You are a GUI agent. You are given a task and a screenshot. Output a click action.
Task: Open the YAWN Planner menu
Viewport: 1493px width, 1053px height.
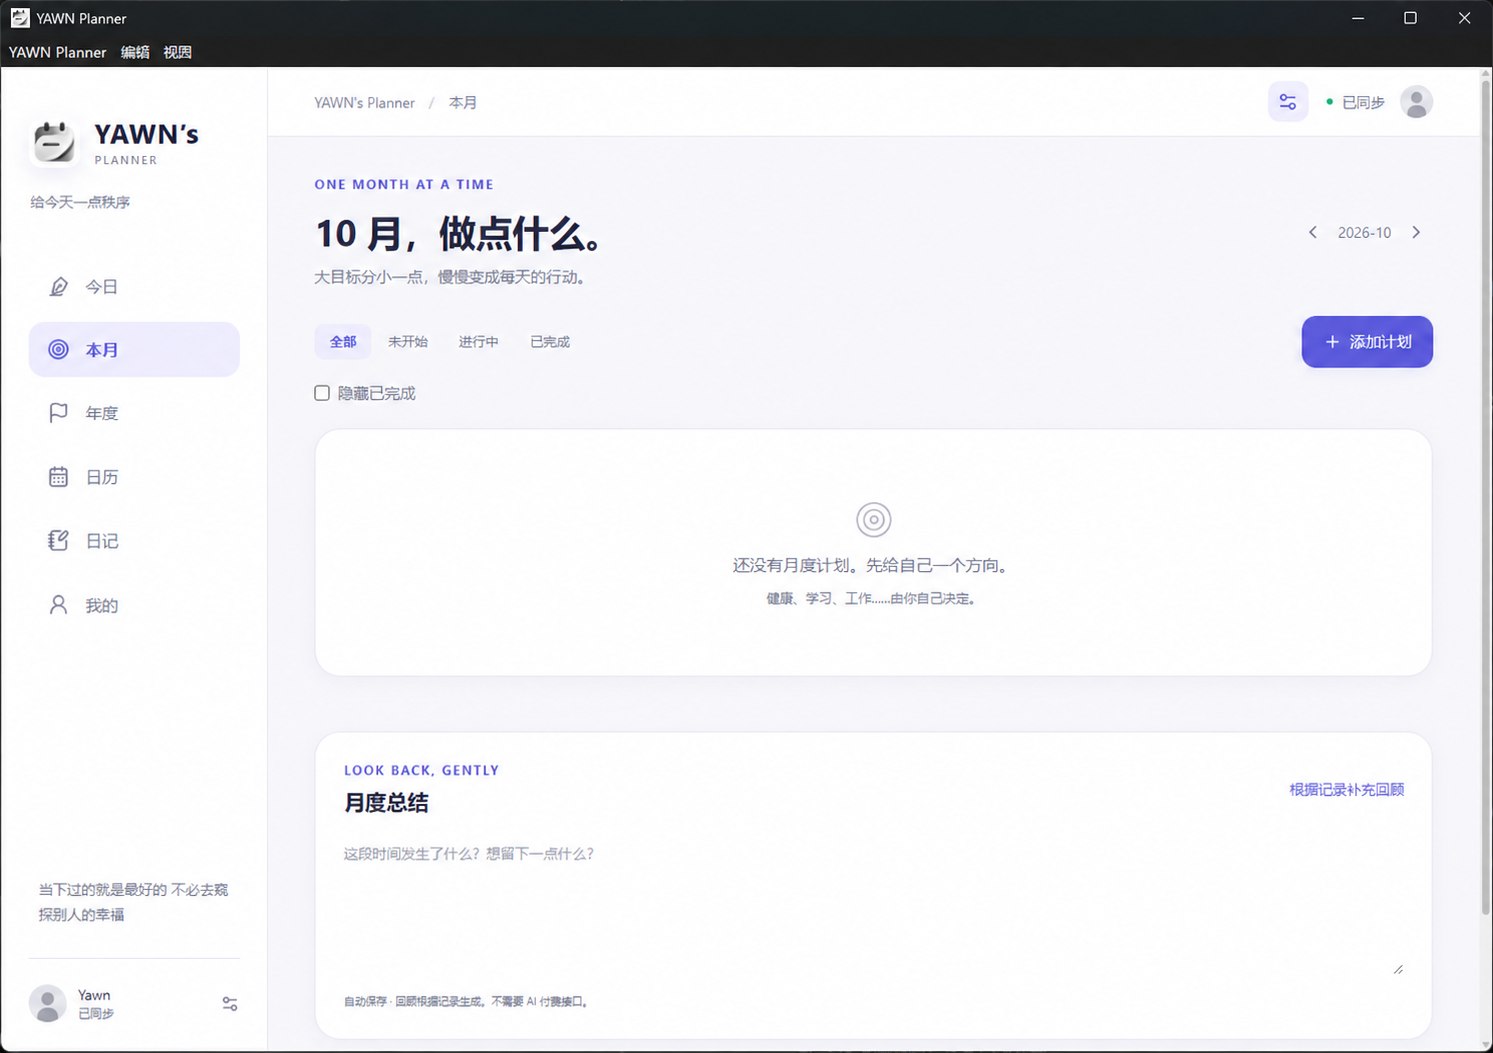click(58, 52)
